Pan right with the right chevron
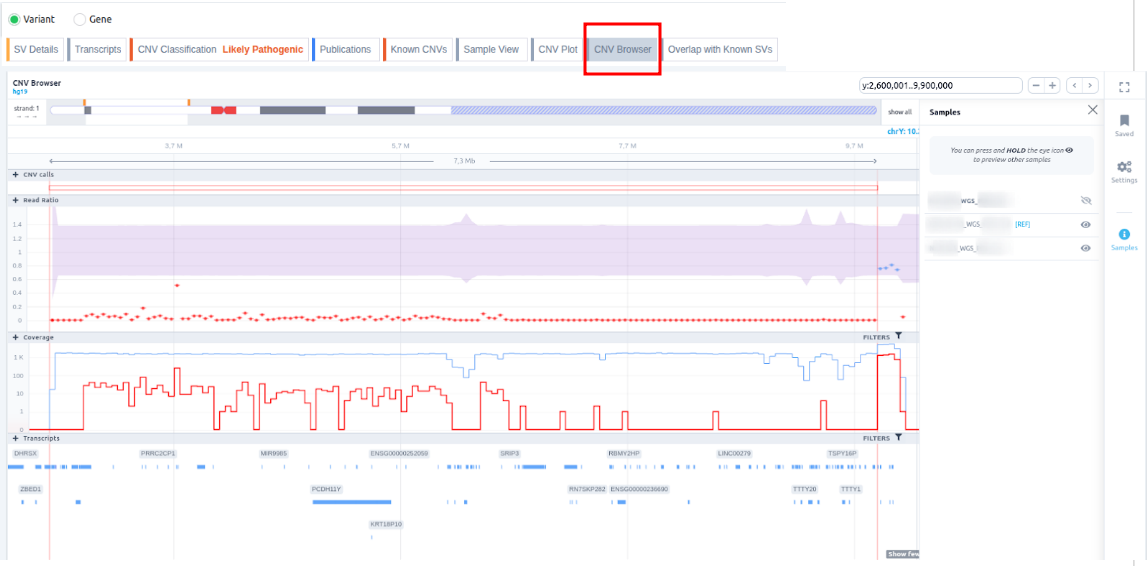 pos(1090,86)
